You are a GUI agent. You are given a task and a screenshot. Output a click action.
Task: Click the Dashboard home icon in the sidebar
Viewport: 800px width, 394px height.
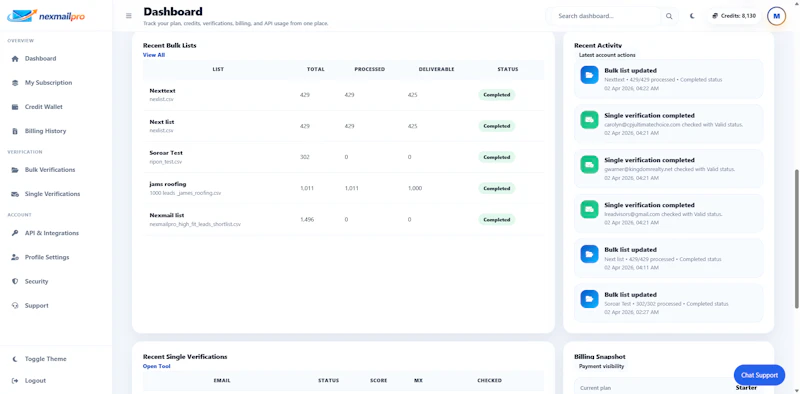tap(15, 59)
